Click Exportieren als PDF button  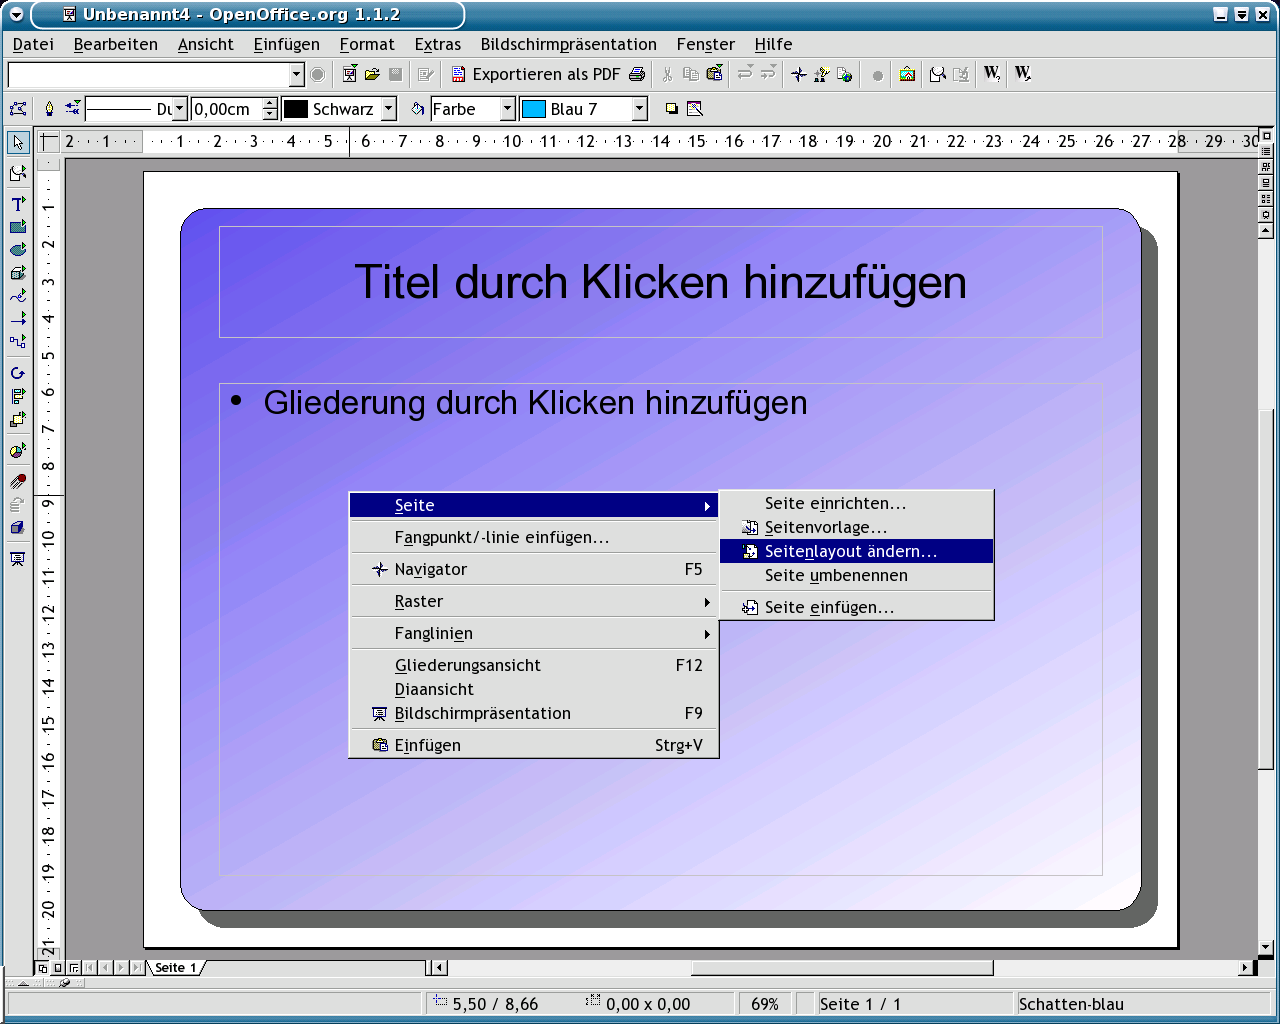coord(535,74)
